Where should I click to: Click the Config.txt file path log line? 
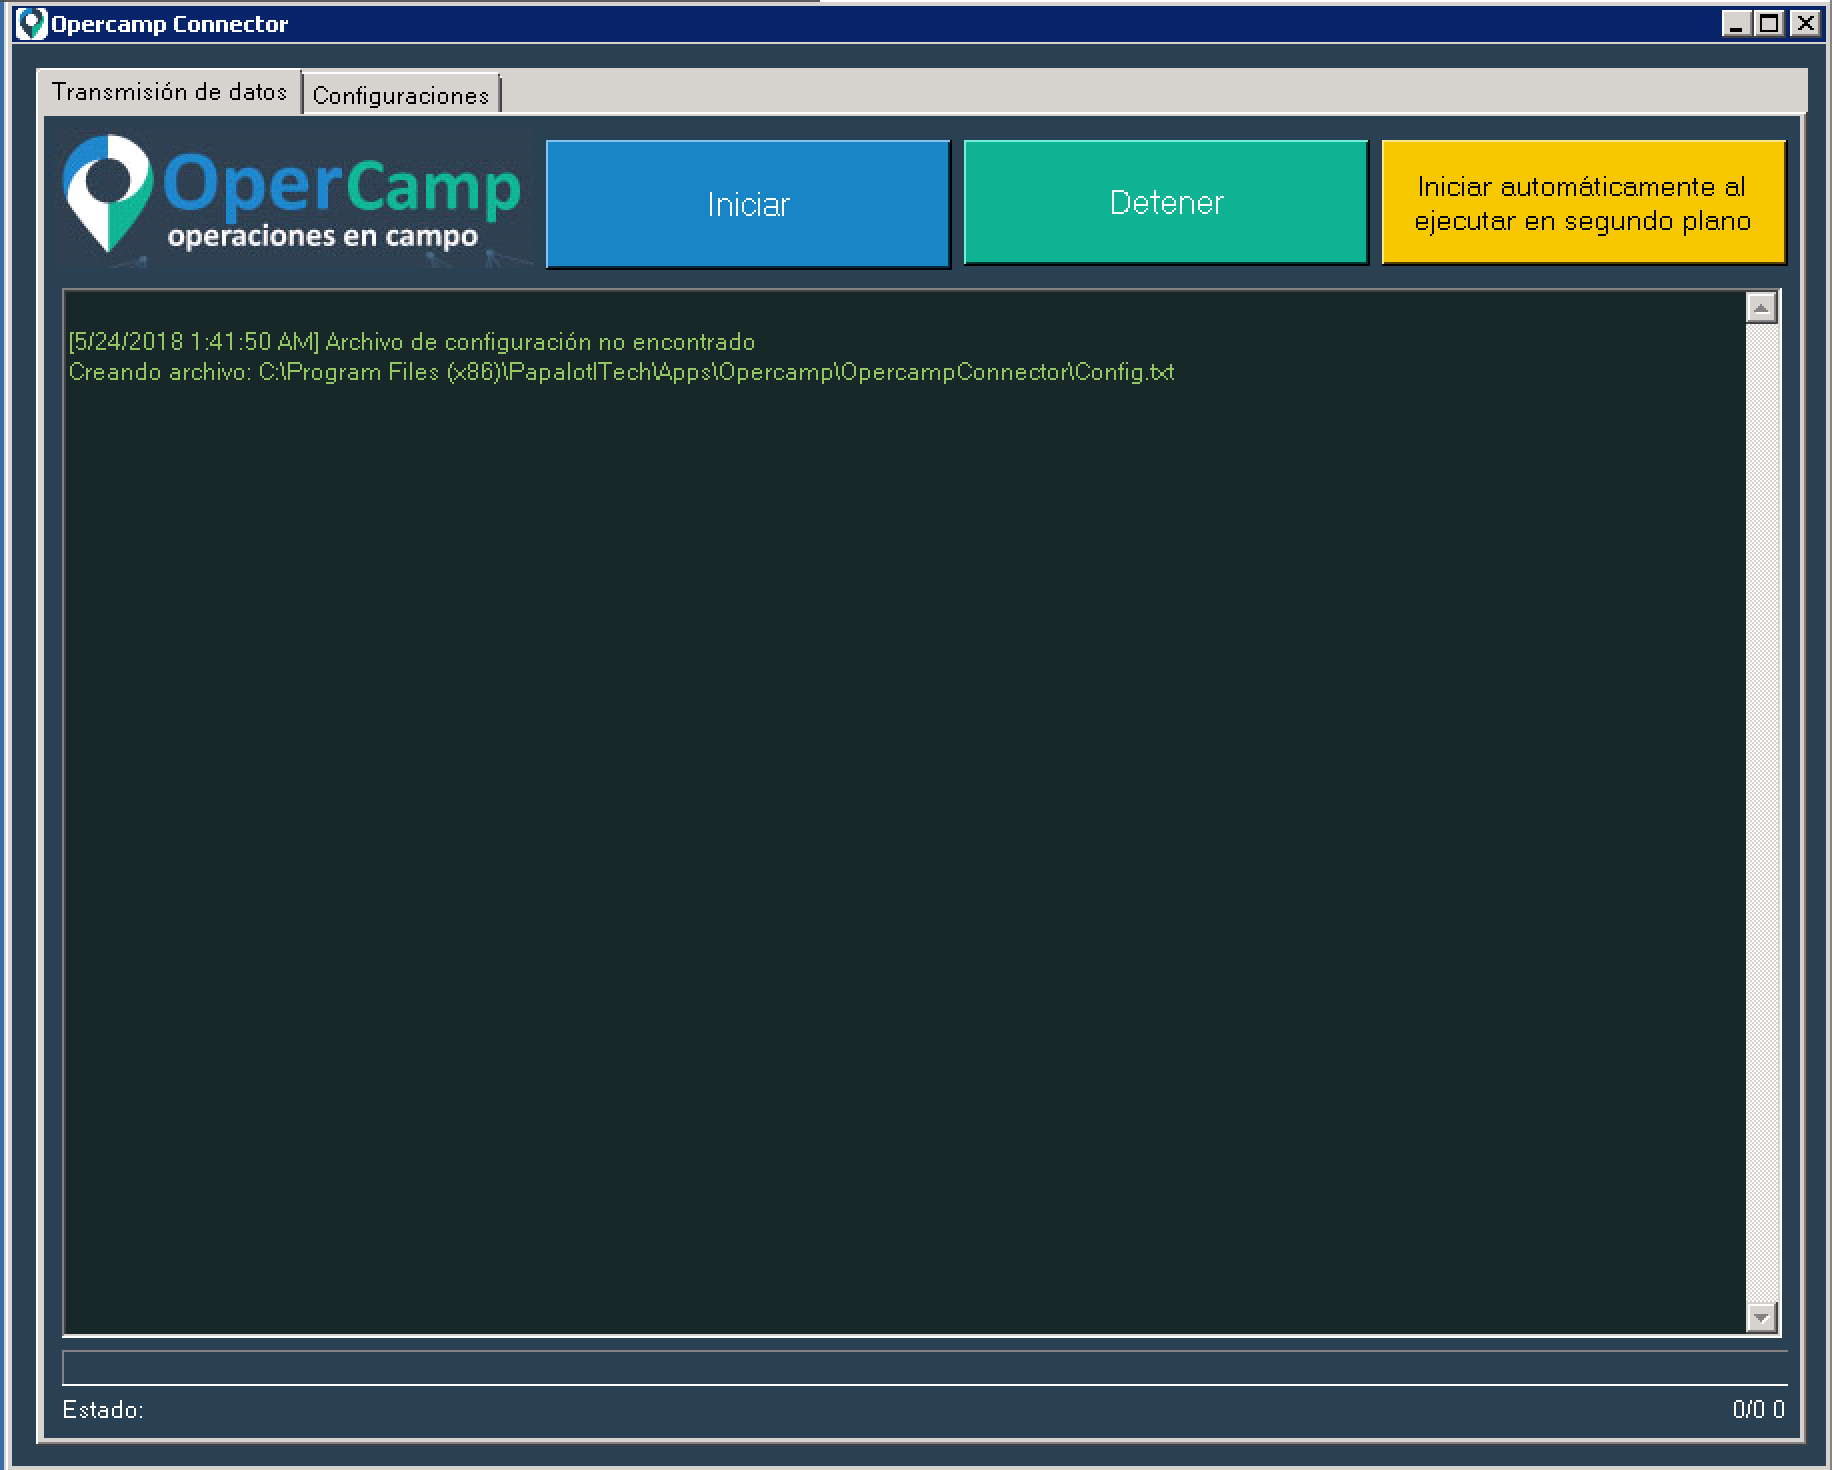point(621,372)
